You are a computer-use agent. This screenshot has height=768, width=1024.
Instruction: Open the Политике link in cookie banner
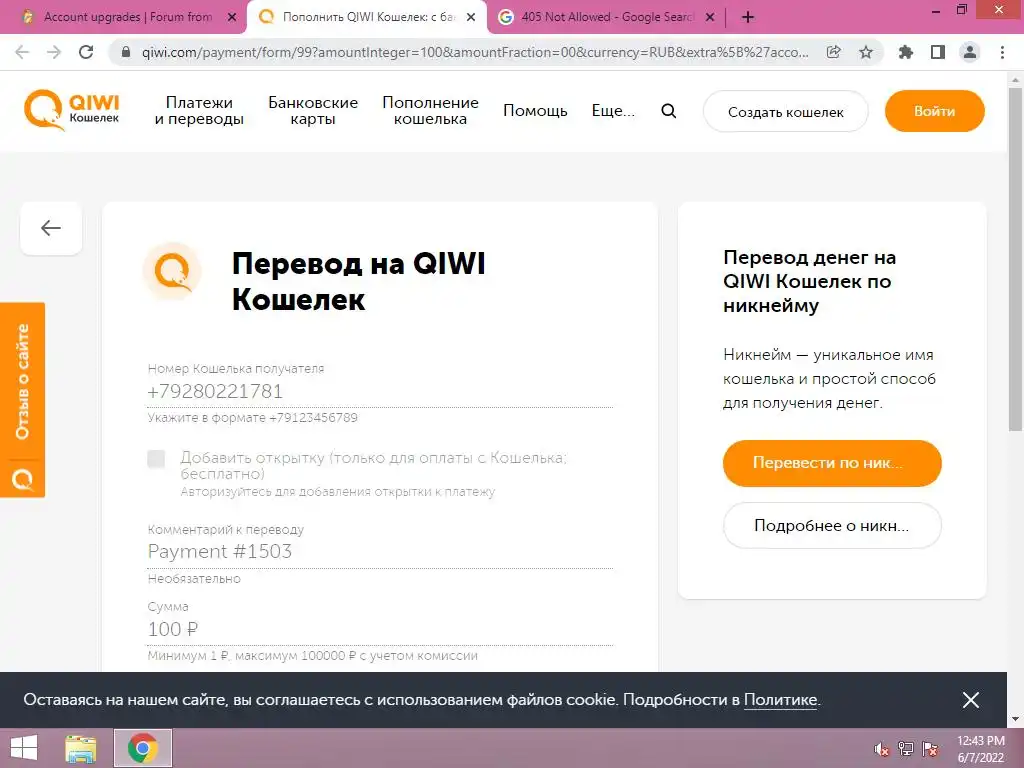(x=780, y=700)
